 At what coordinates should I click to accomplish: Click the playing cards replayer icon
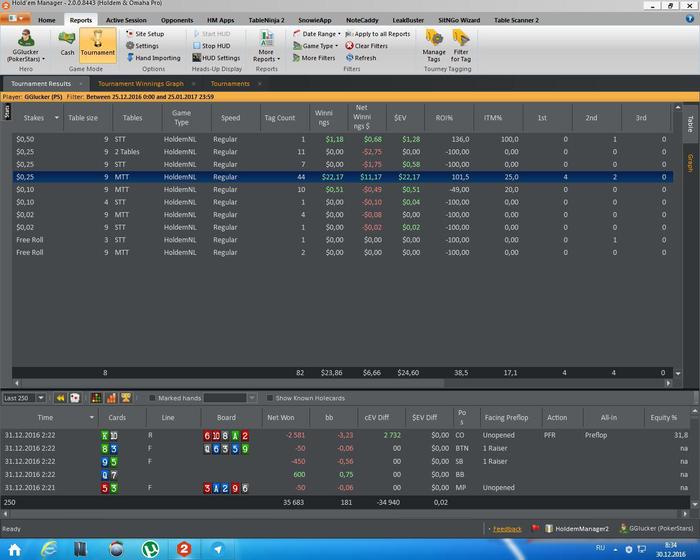coord(75,397)
